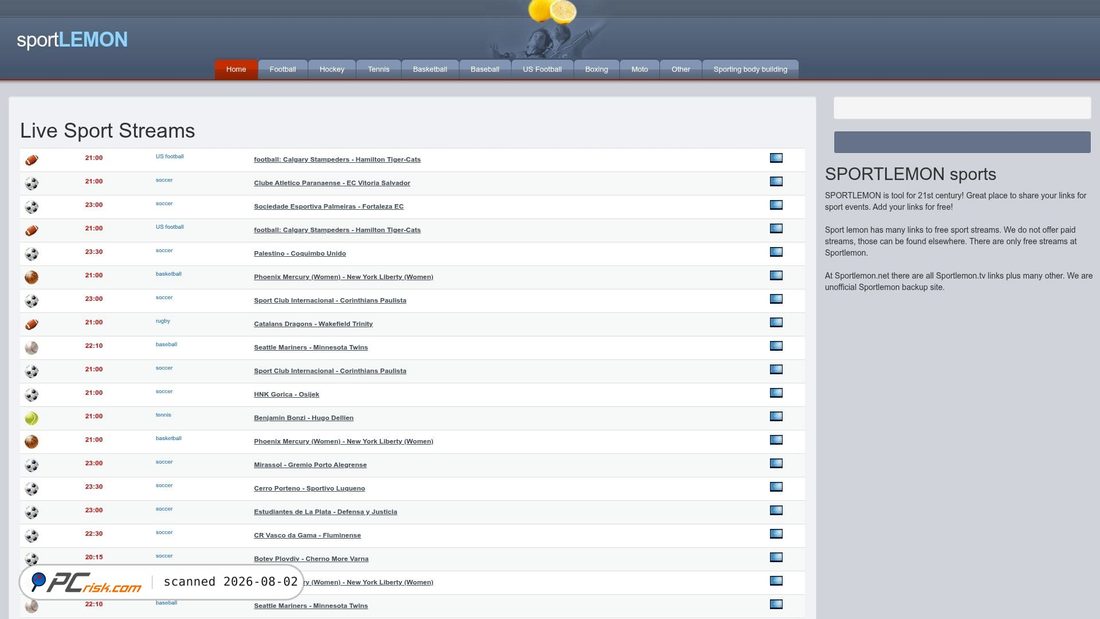Open the US Football tab
This screenshot has width=1100, height=619.
pyautogui.click(x=542, y=69)
